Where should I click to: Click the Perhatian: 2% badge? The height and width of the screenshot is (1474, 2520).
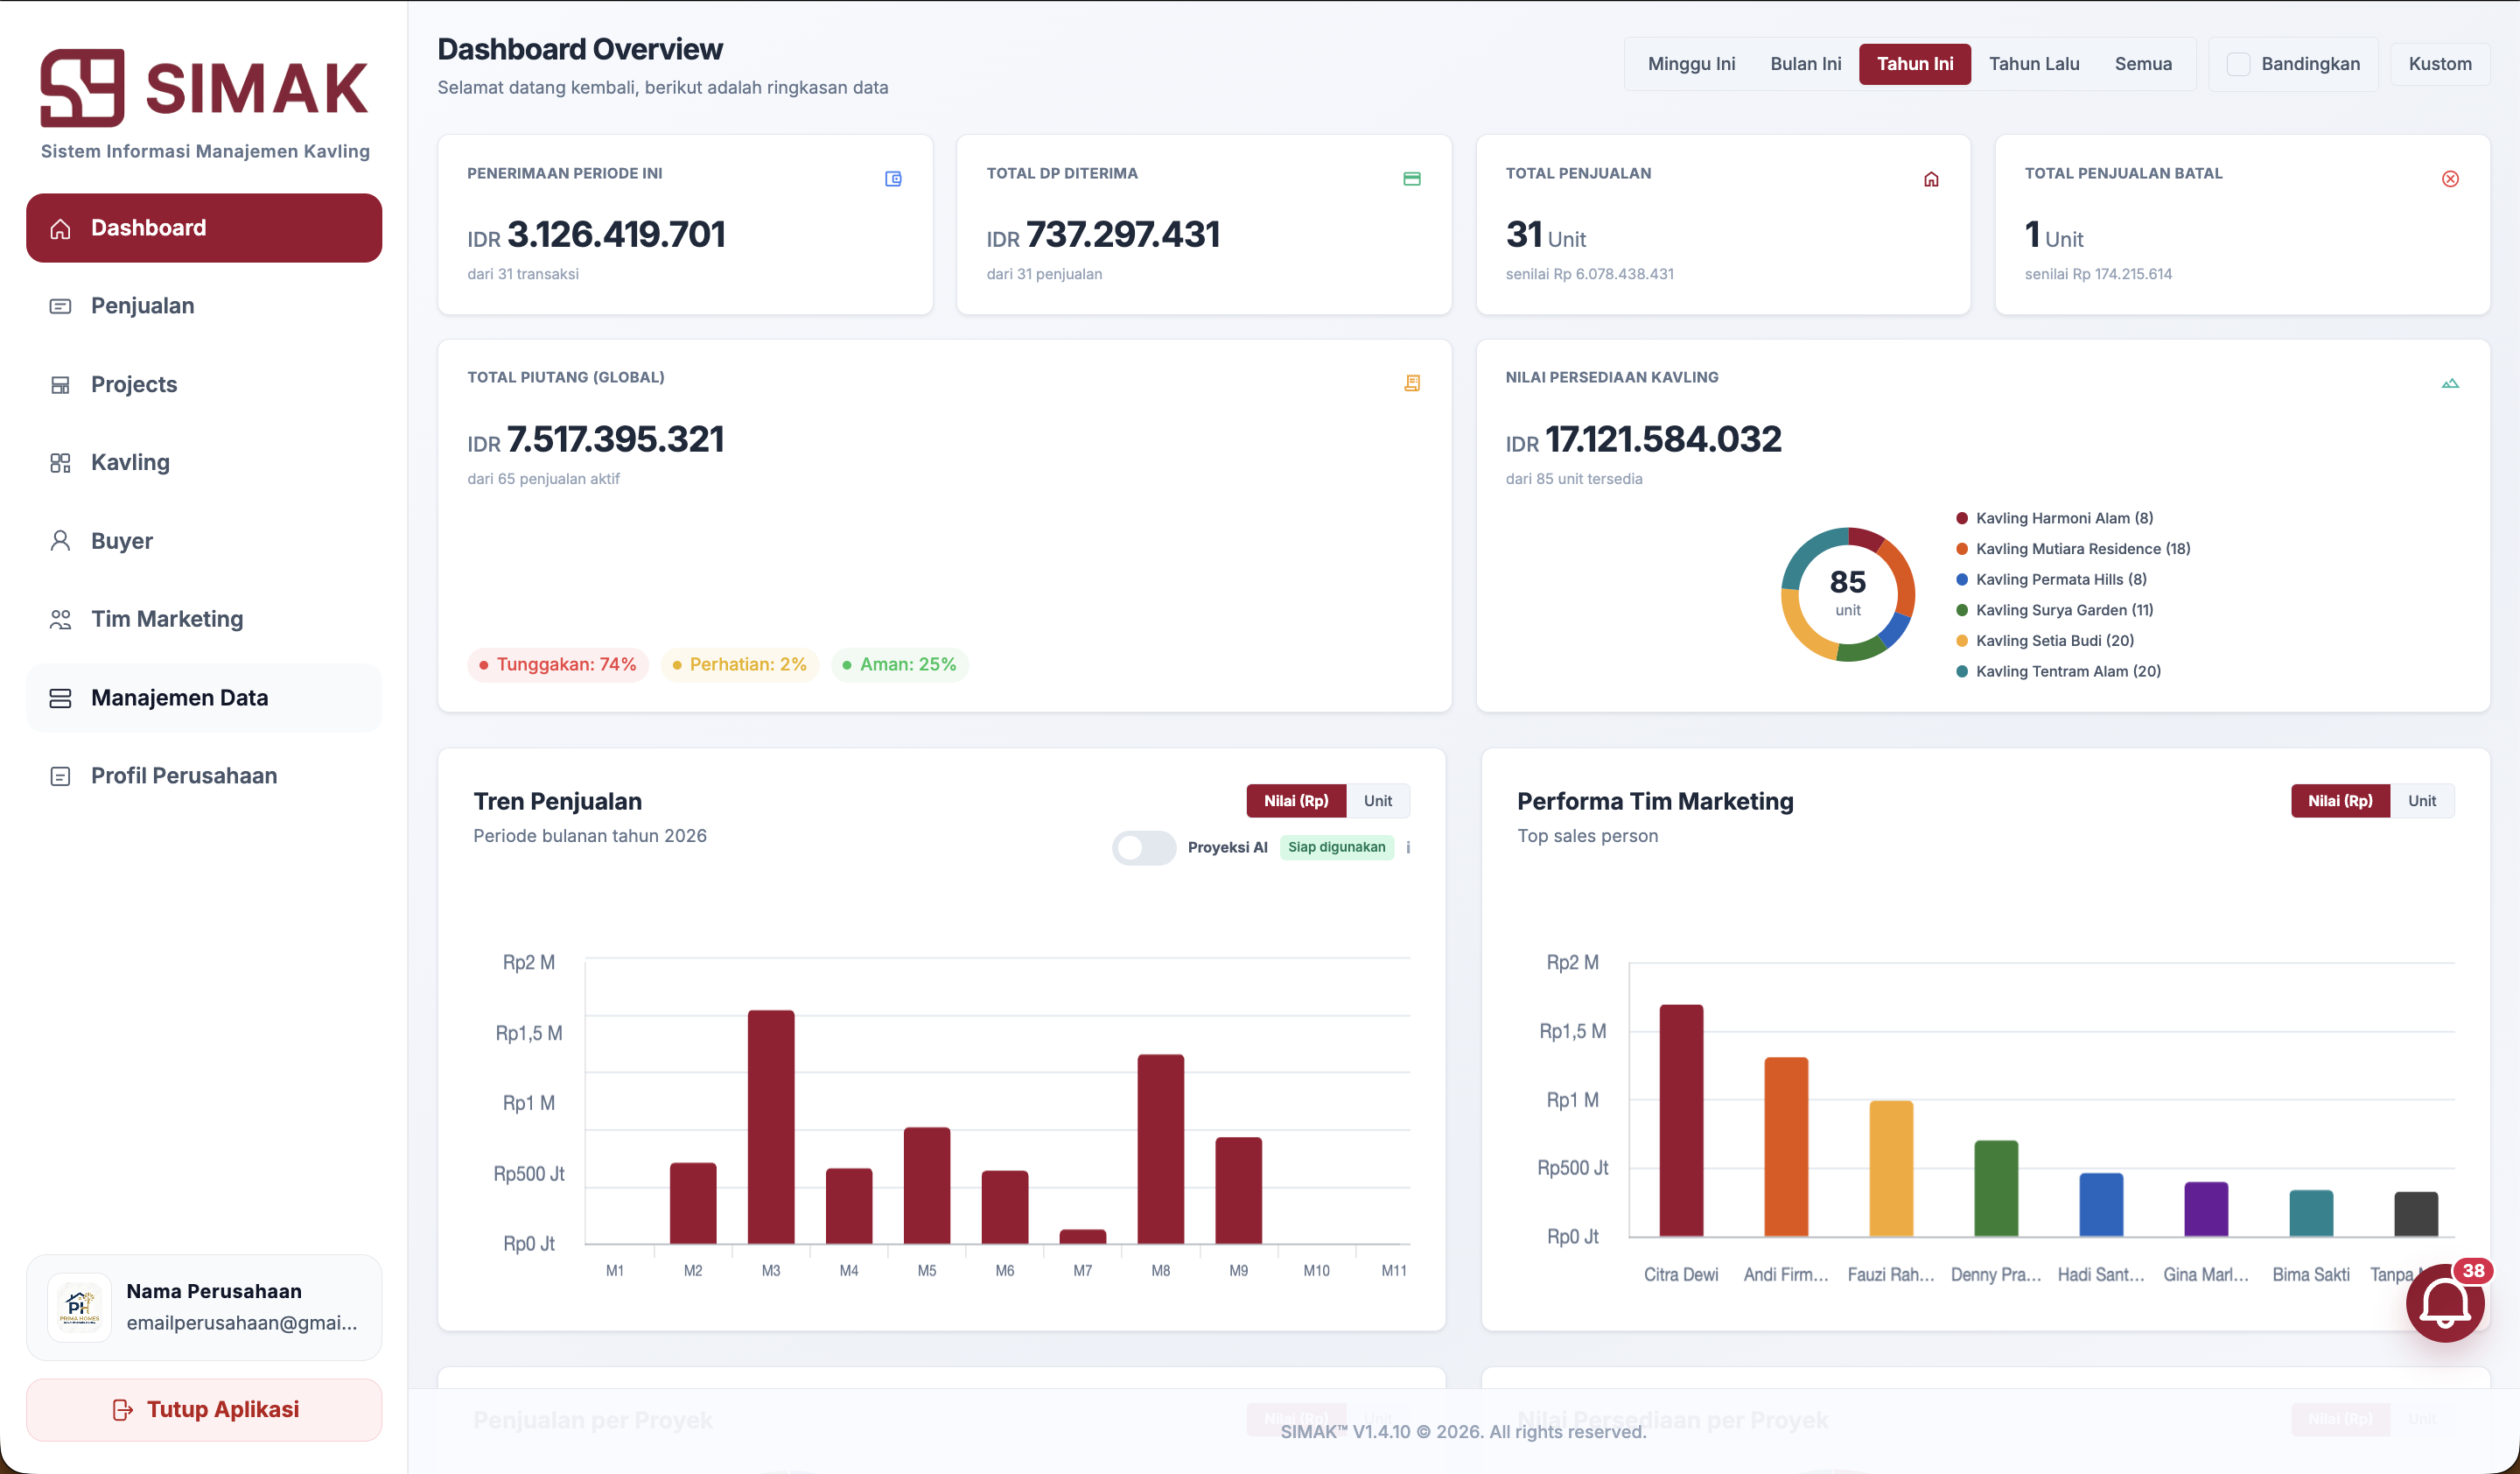[x=739, y=665]
